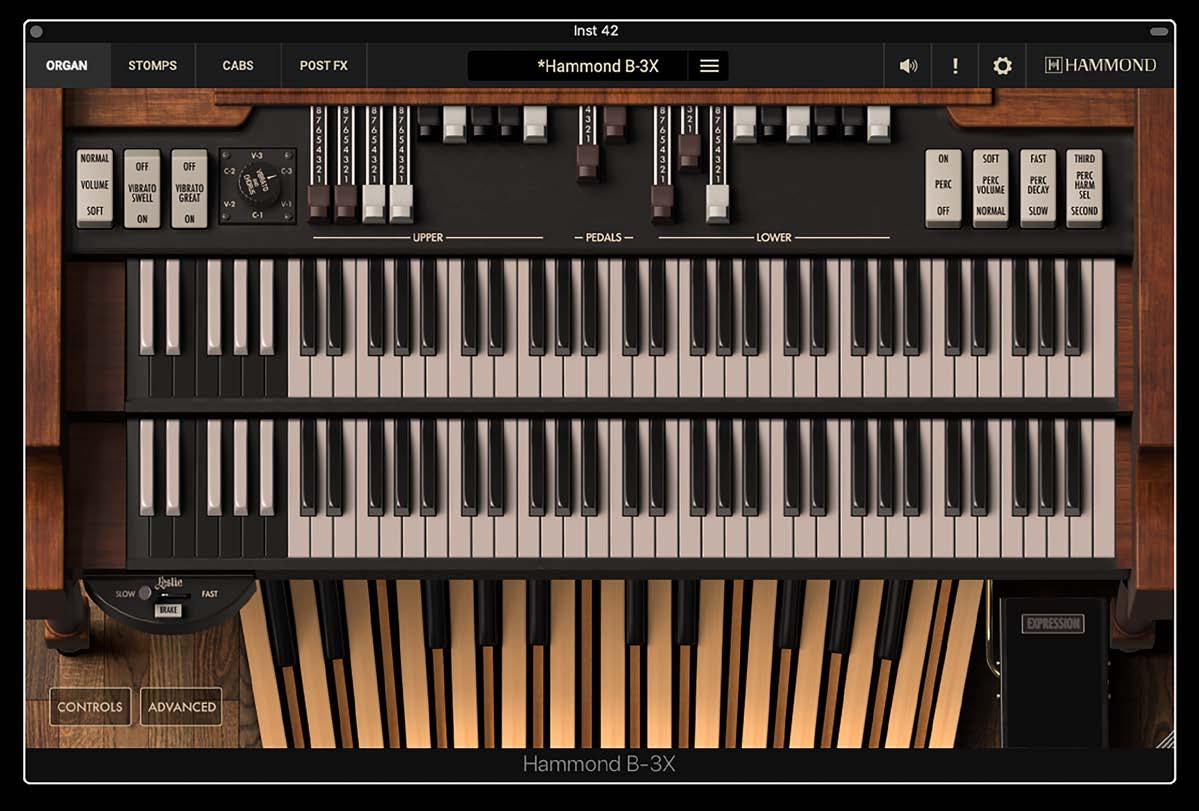
Task: Toggle the PERC HARM SEL third/second switch
Action: pos(1084,187)
